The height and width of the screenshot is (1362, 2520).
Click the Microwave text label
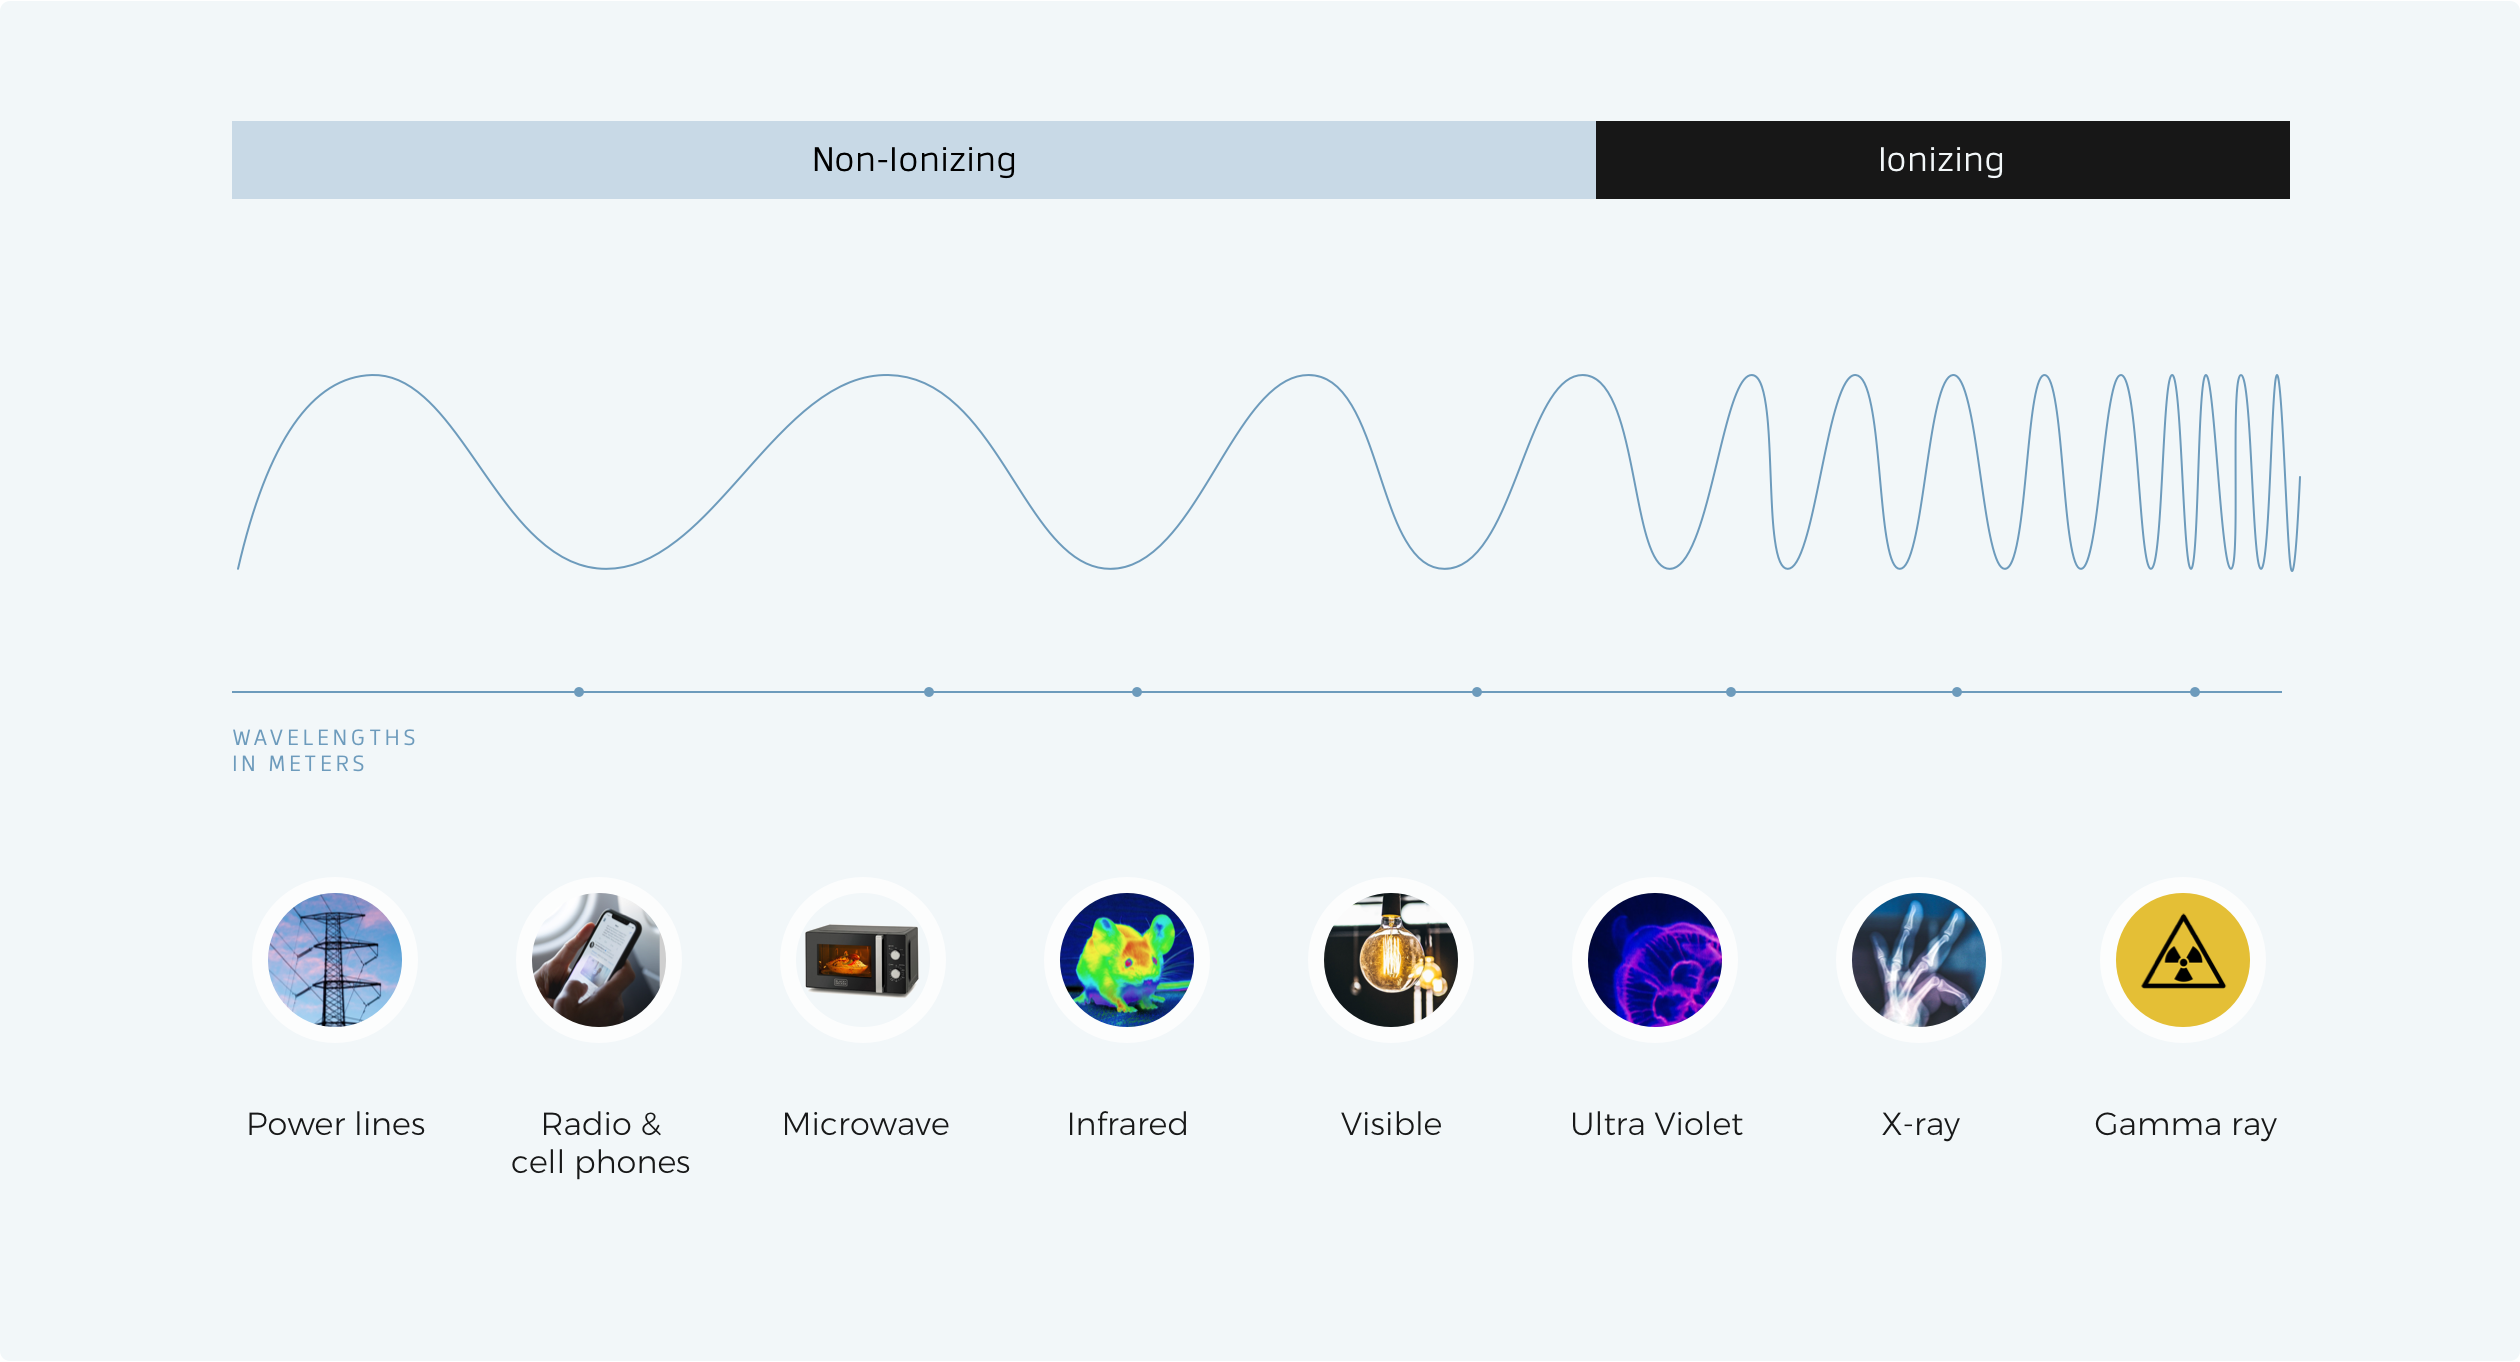coord(865,1124)
